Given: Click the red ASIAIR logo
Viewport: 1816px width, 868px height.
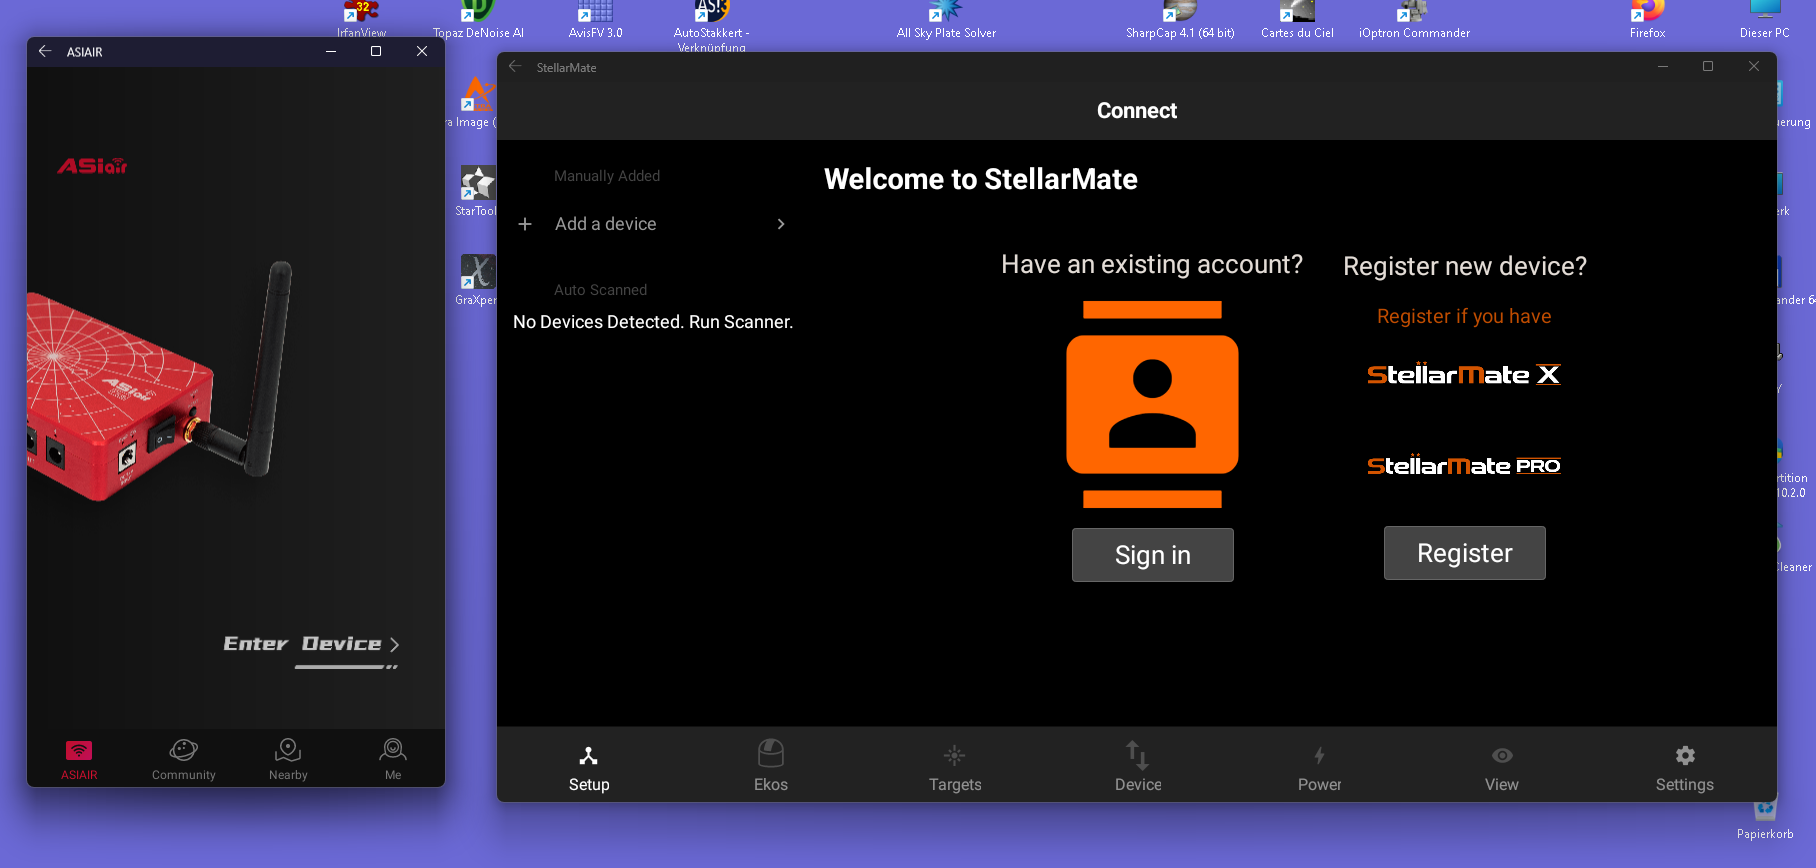Looking at the screenshot, I should [92, 166].
